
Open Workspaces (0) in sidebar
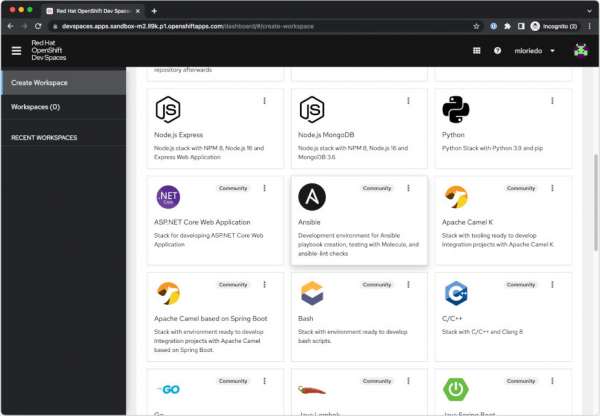coord(64,107)
